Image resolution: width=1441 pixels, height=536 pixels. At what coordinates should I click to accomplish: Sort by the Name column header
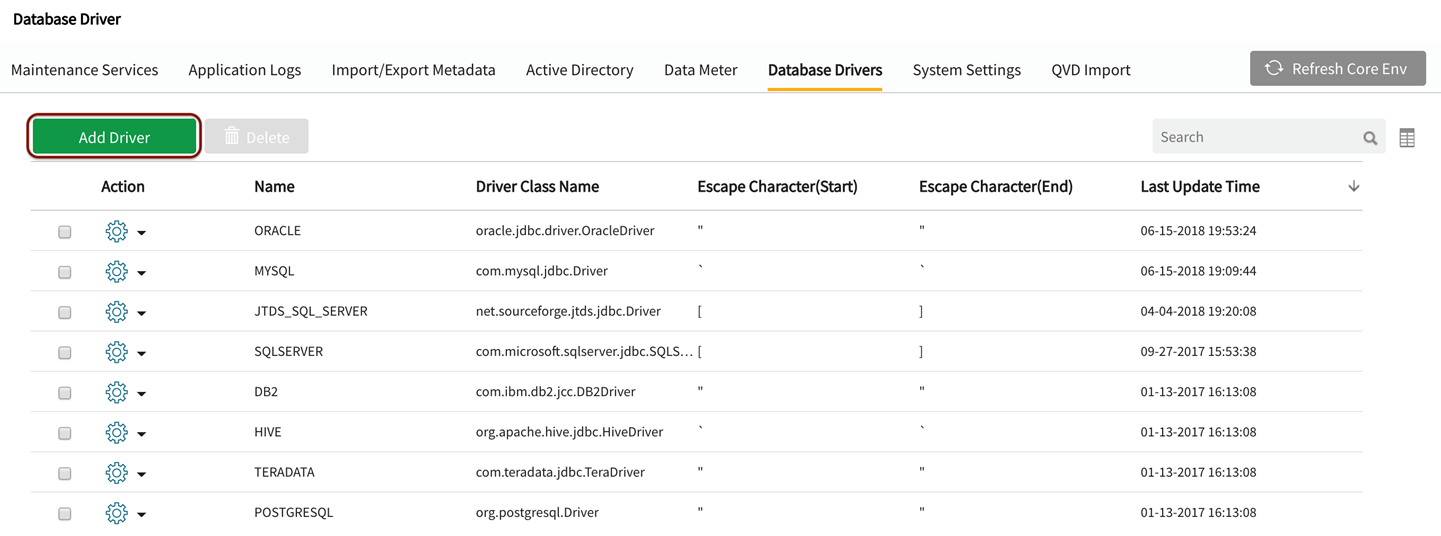[274, 186]
